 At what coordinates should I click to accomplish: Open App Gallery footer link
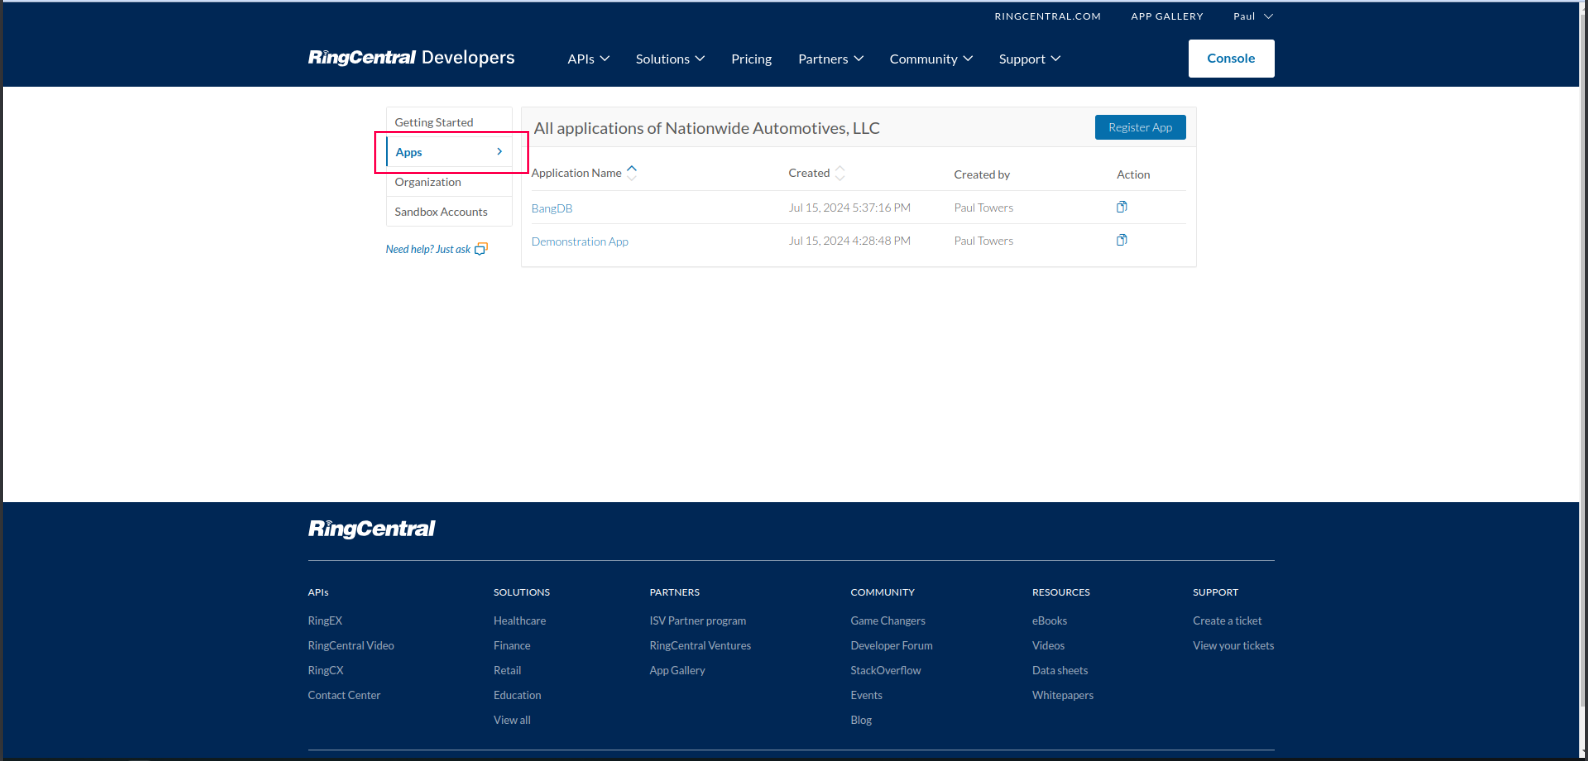(x=677, y=671)
